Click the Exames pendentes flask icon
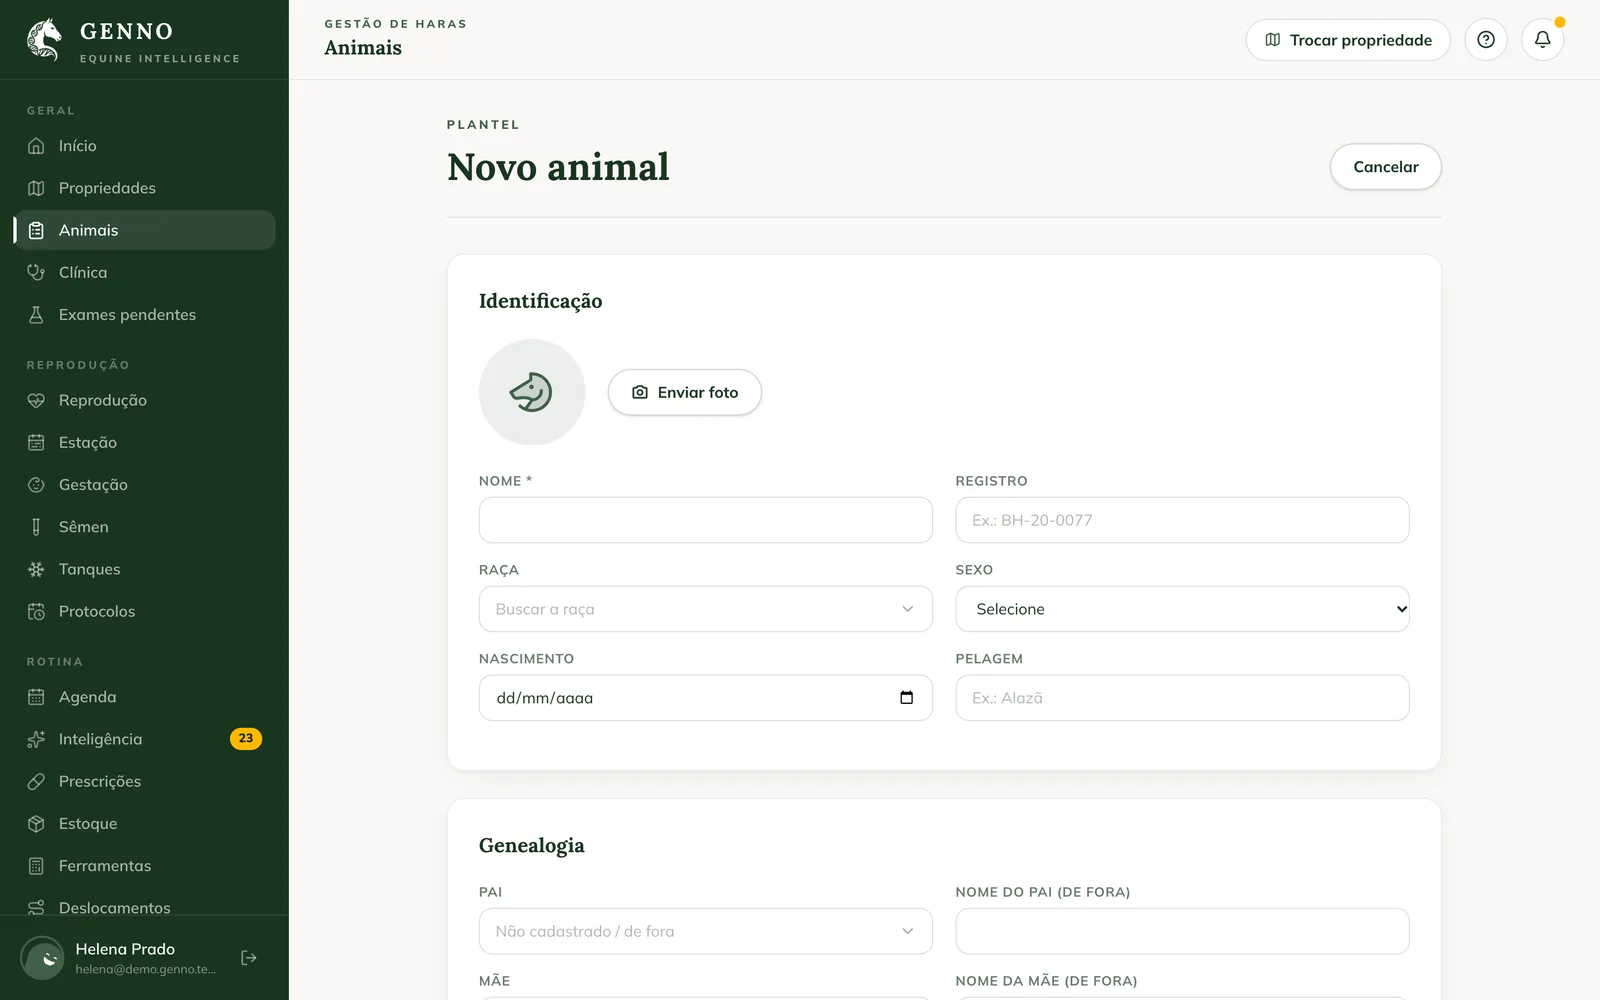Viewport: 1600px width, 1000px height. [x=36, y=315]
